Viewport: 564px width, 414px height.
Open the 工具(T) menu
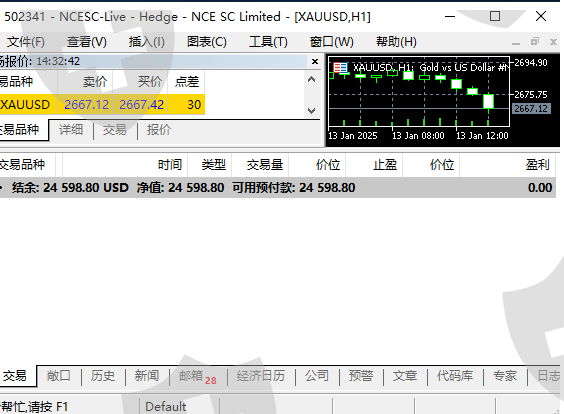[268, 42]
